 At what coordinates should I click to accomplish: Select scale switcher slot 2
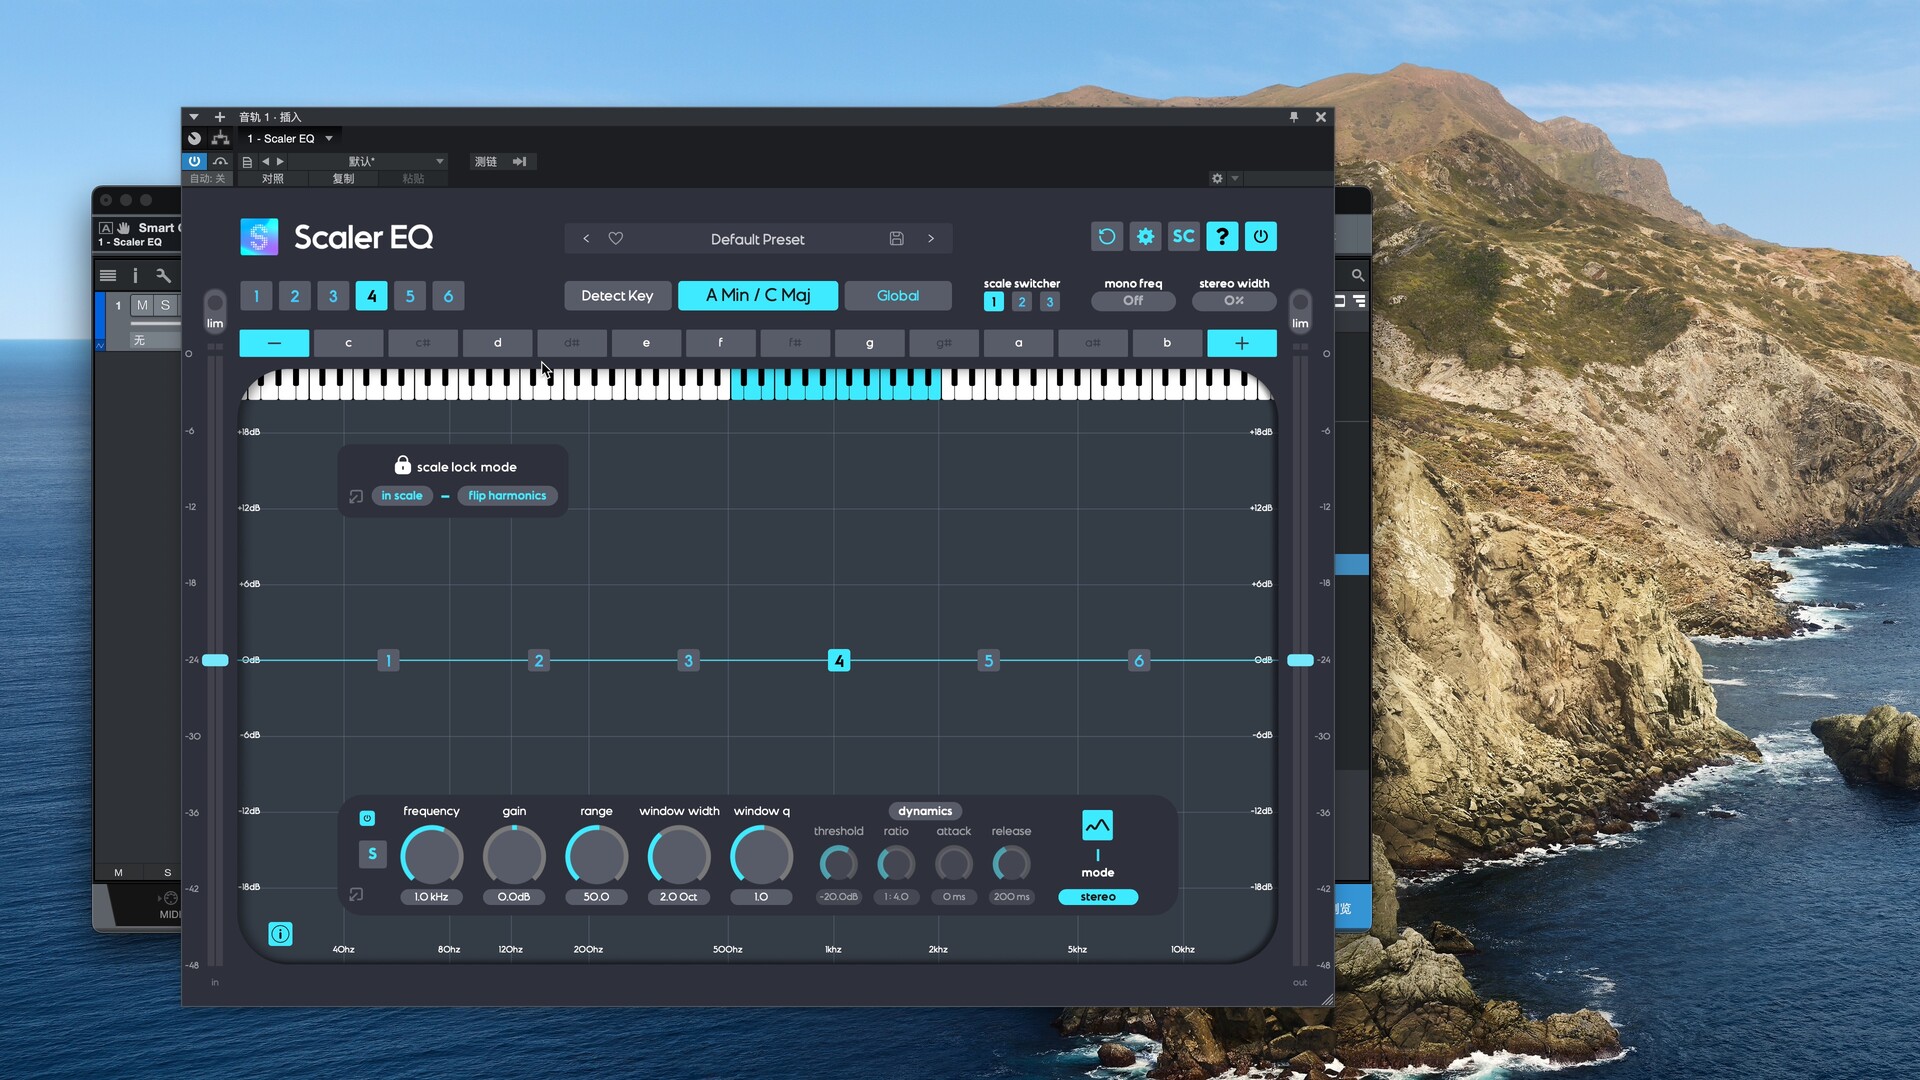tap(1021, 302)
